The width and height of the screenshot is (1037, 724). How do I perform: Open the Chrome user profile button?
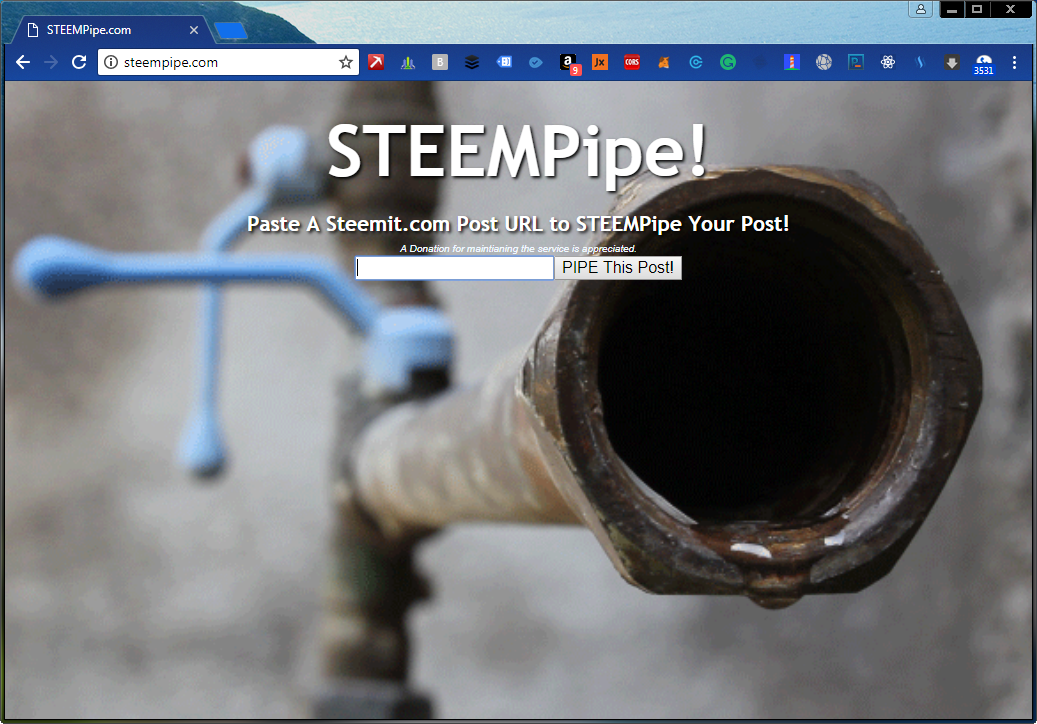pos(921,9)
